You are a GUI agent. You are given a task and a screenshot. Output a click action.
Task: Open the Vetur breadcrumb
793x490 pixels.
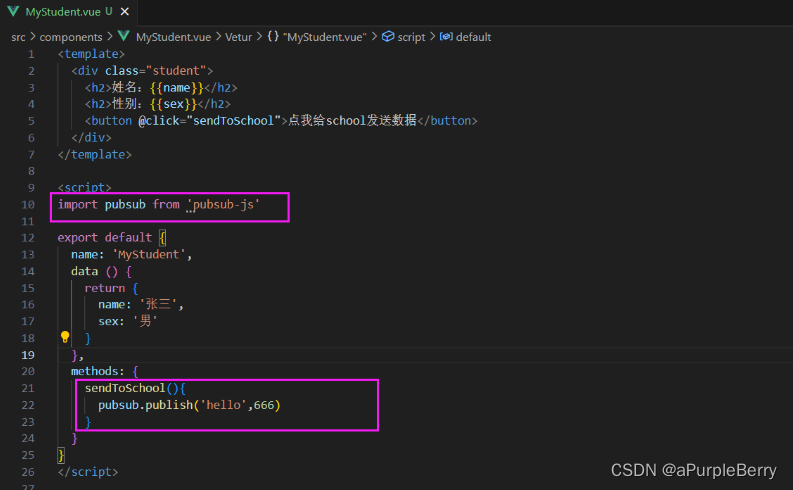coord(238,37)
